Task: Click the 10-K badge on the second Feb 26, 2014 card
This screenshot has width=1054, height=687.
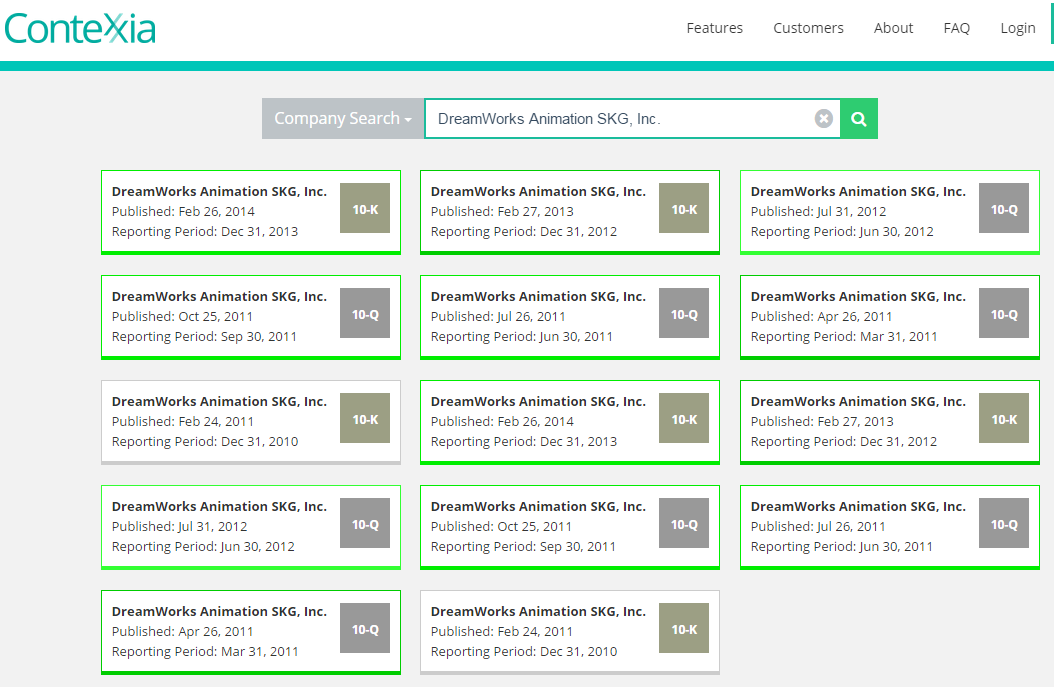Action: pos(684,418)
